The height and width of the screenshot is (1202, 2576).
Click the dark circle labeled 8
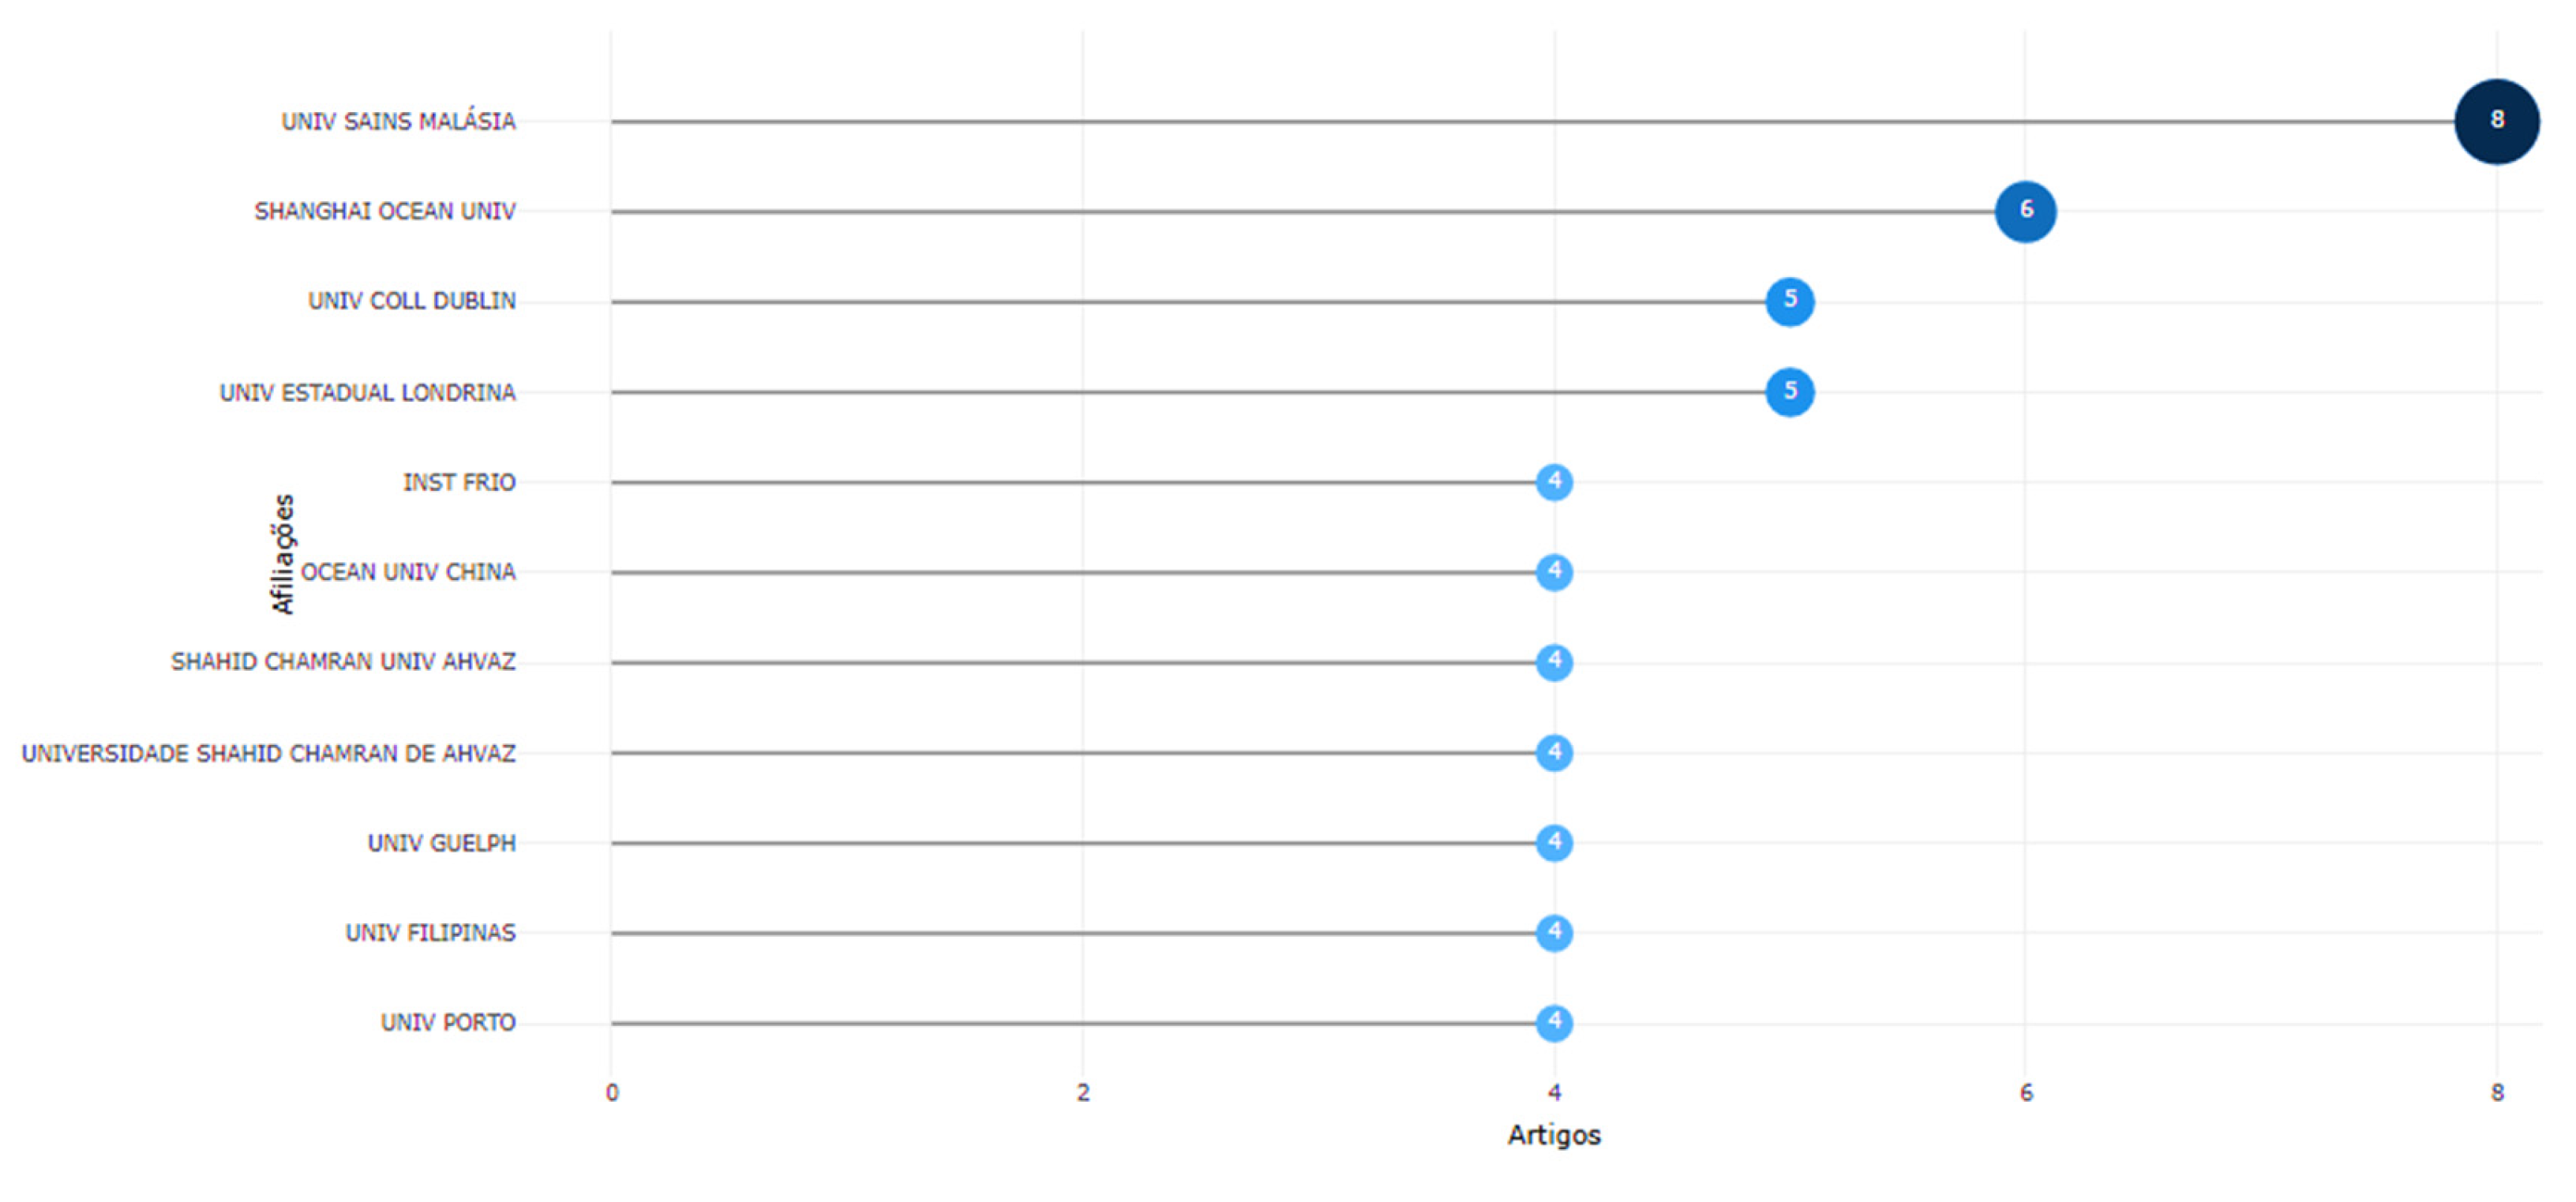click(x=2496, y=121)
